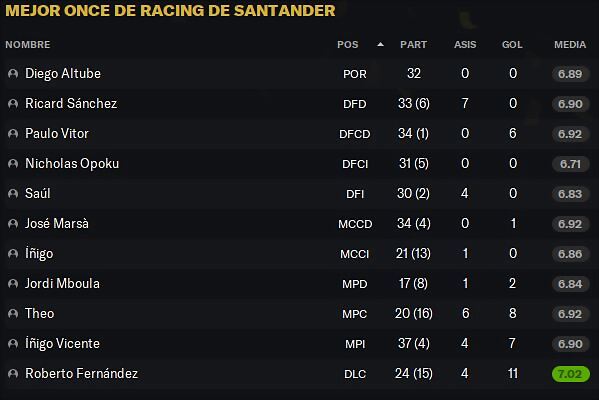
Task: Sort by the ASIS column header
Action: pos(465,45)
